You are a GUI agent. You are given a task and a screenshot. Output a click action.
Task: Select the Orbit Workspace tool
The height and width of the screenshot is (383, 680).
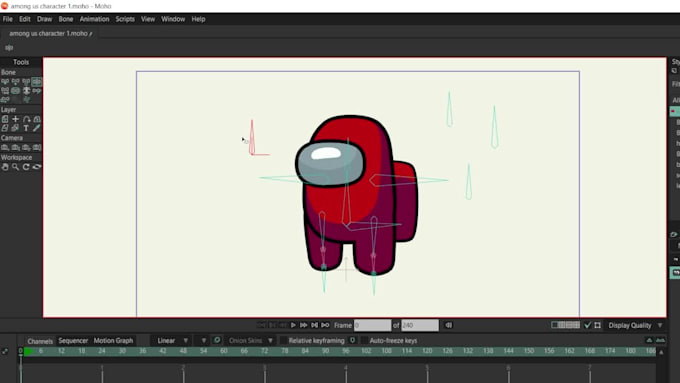(x=37, y=167)
